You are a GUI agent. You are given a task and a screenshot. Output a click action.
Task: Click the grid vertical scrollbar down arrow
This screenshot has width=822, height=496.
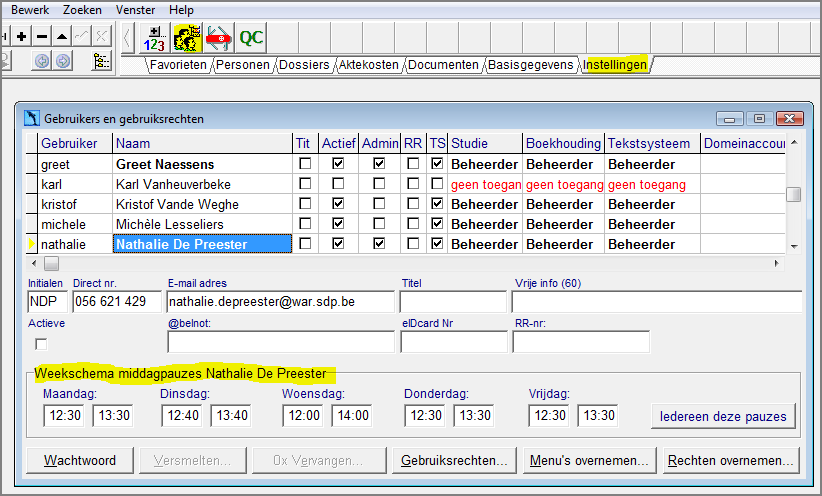(x=794, y=246)
